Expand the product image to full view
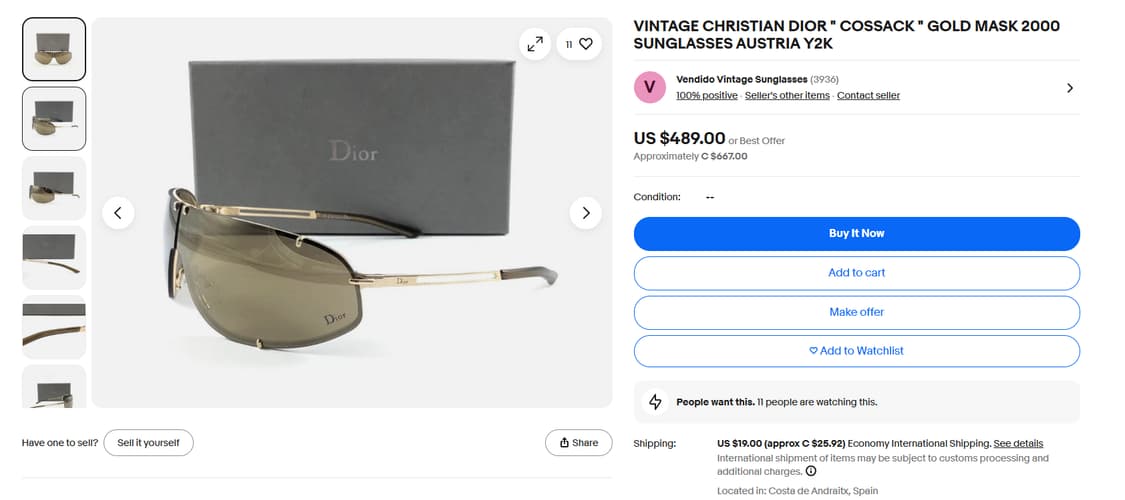Viewport: 1125px width, 500px height. tap(535, 44)
